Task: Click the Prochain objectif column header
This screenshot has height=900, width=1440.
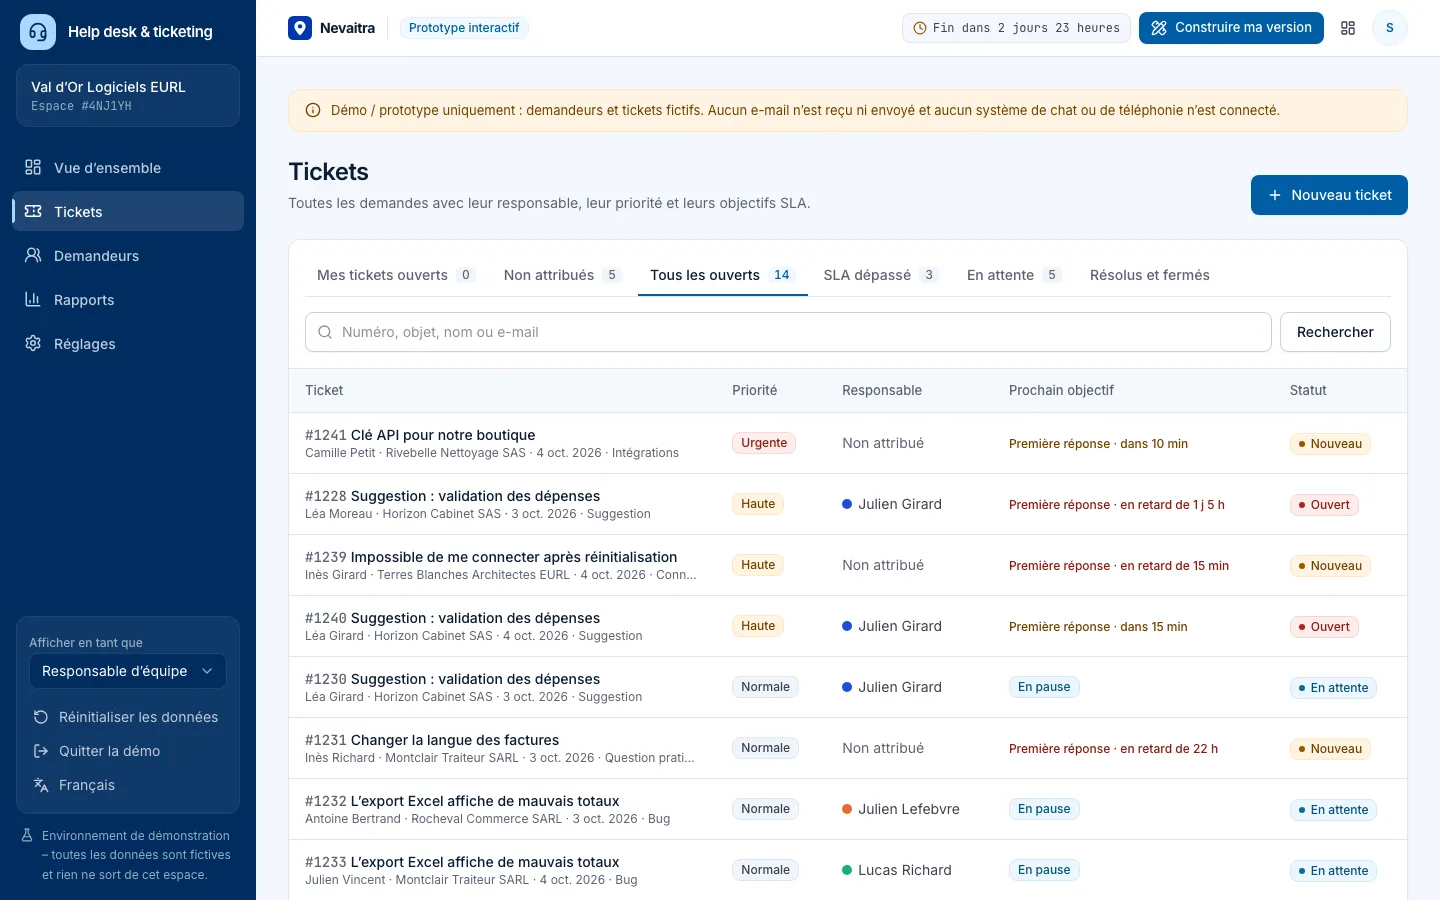Action: tap(1061, 390)
